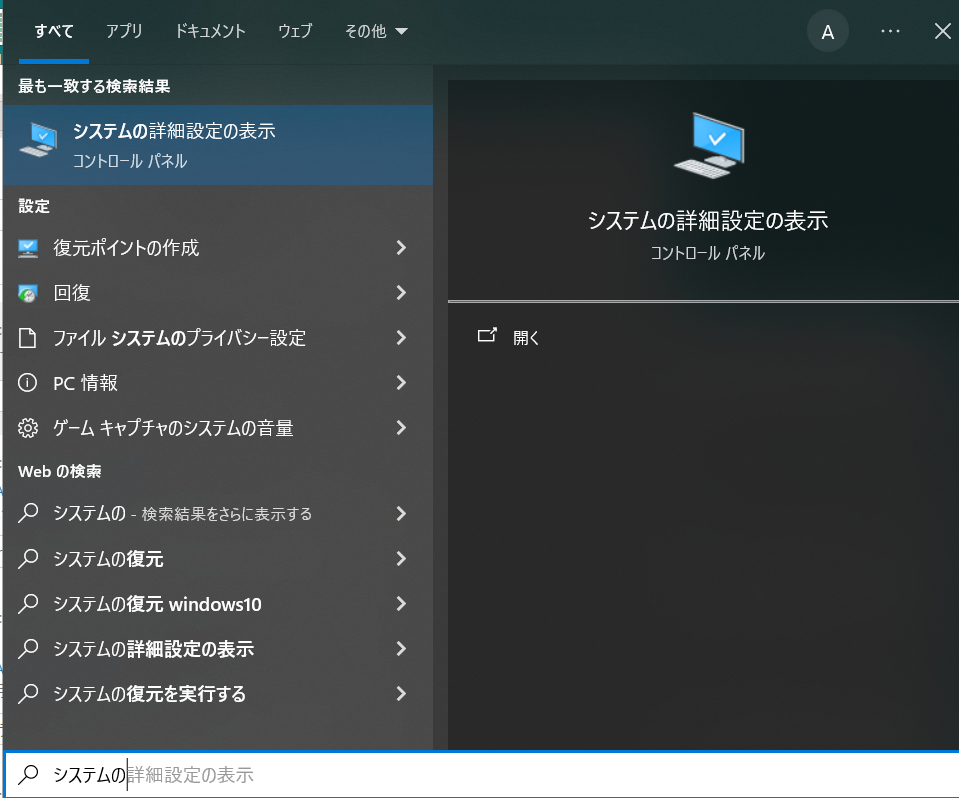The image size is (959, 798).
Task: Click preview title システムの詳細設定の表示
Action: click(x=708, y=221)
